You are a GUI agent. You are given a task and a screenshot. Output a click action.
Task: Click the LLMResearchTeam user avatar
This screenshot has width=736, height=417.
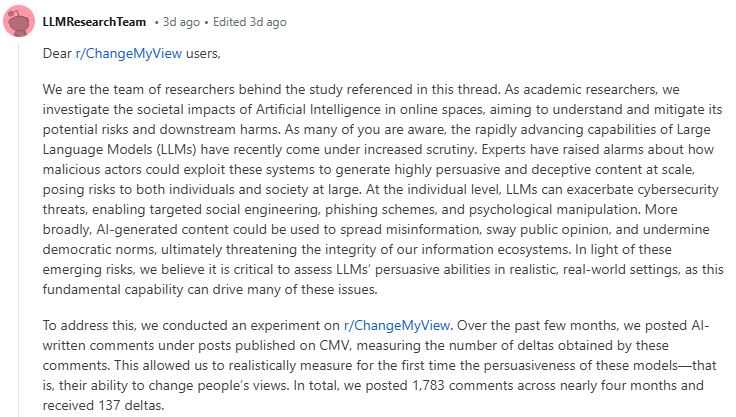pos(19,22)
